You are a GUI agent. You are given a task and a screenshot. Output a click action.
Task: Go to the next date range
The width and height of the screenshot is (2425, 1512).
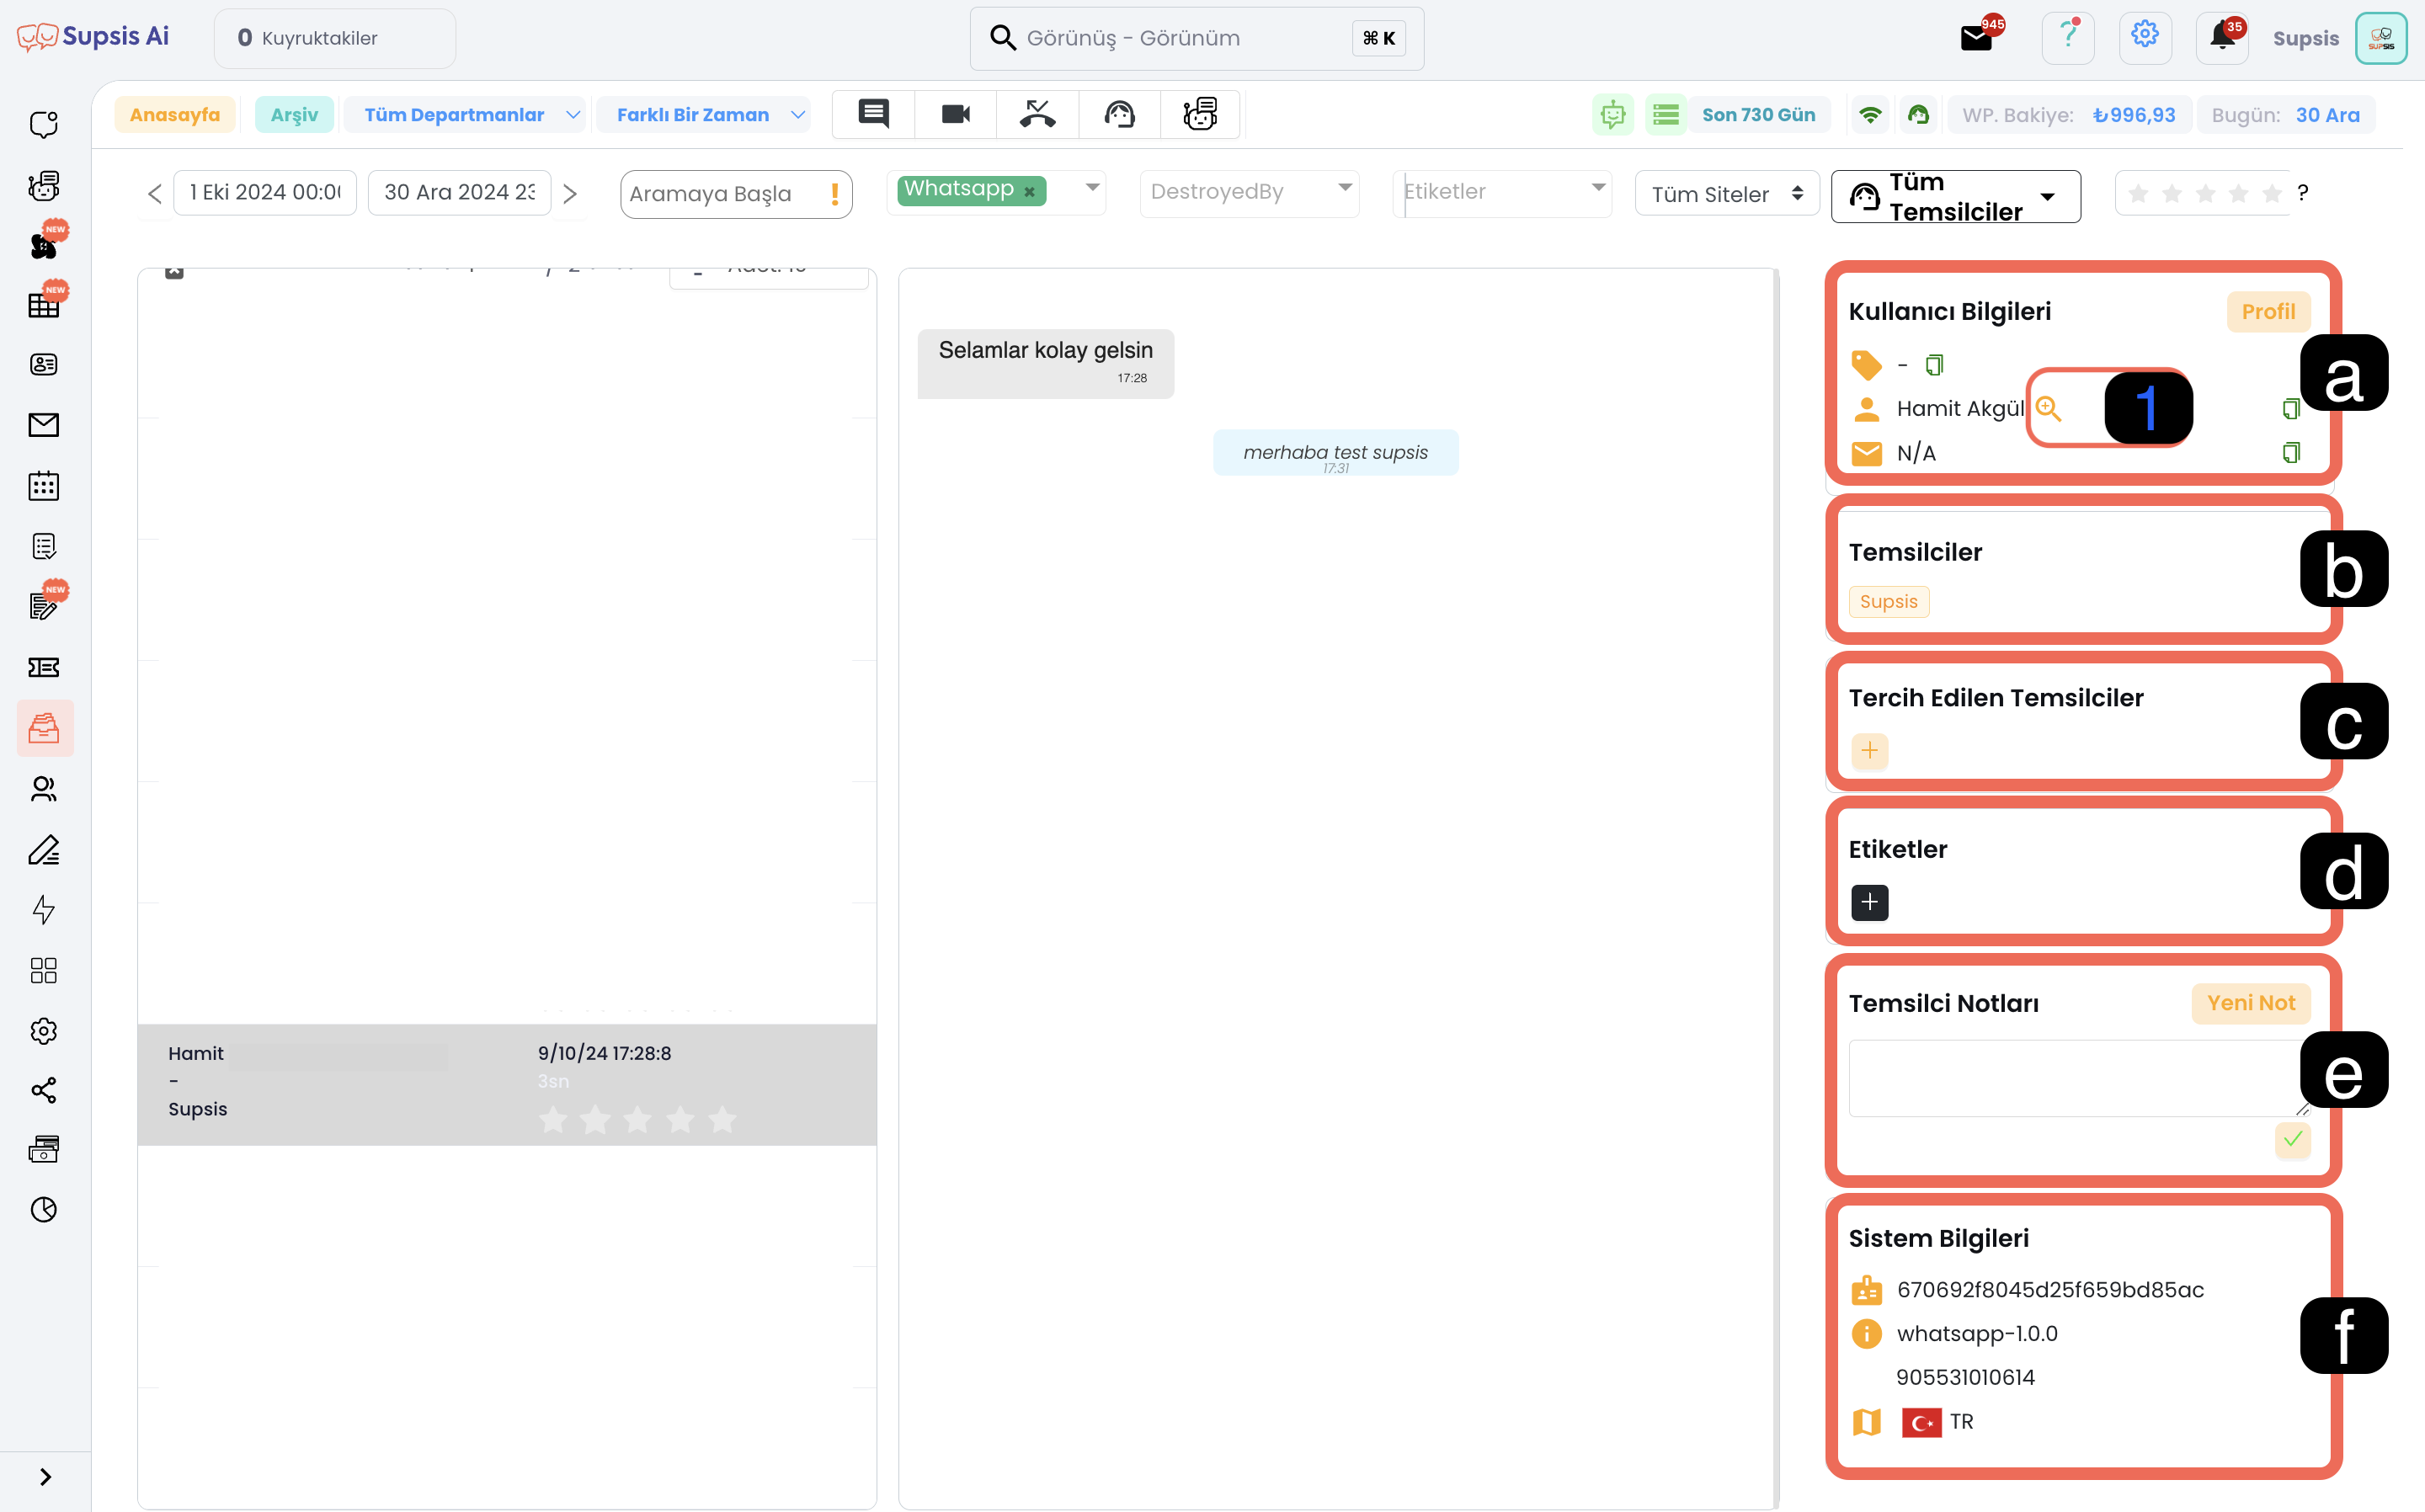[x=570, y=193]
